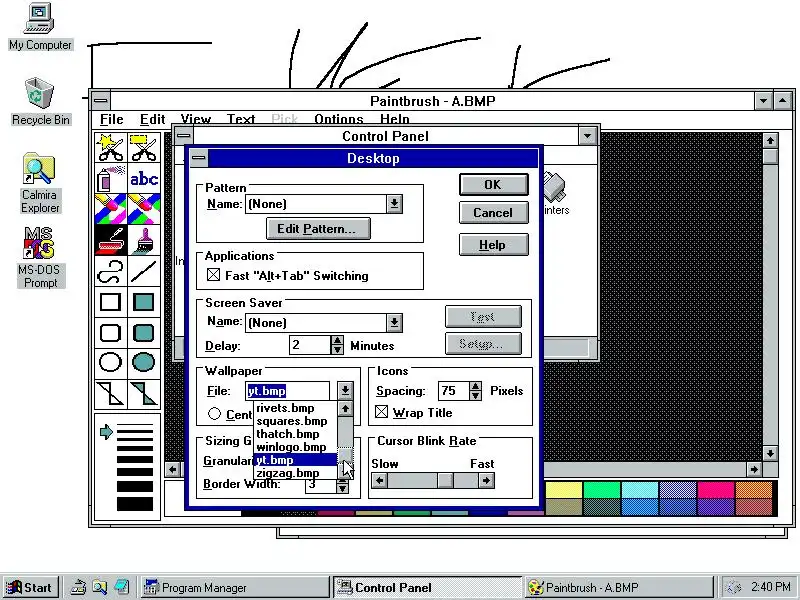Open the Recycle Bin desktop icon

pos(40,101)
